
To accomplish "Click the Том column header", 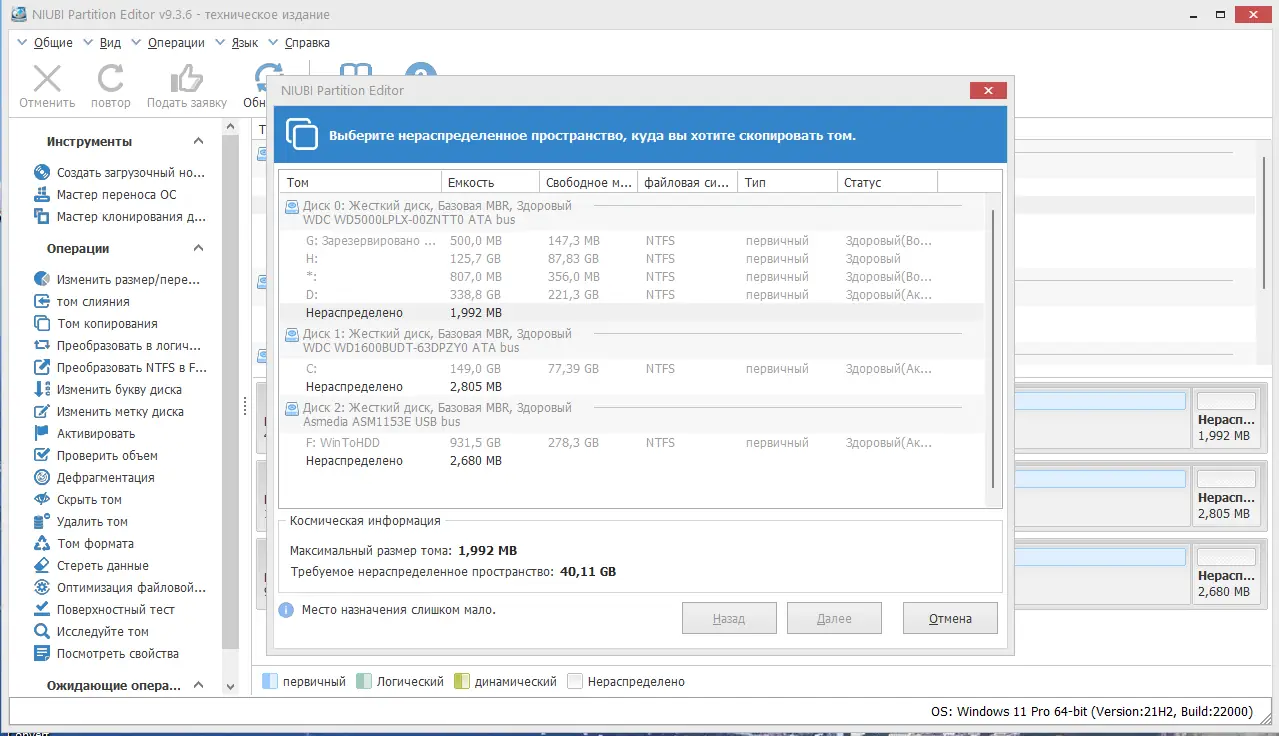I will [x=360, y=182].
